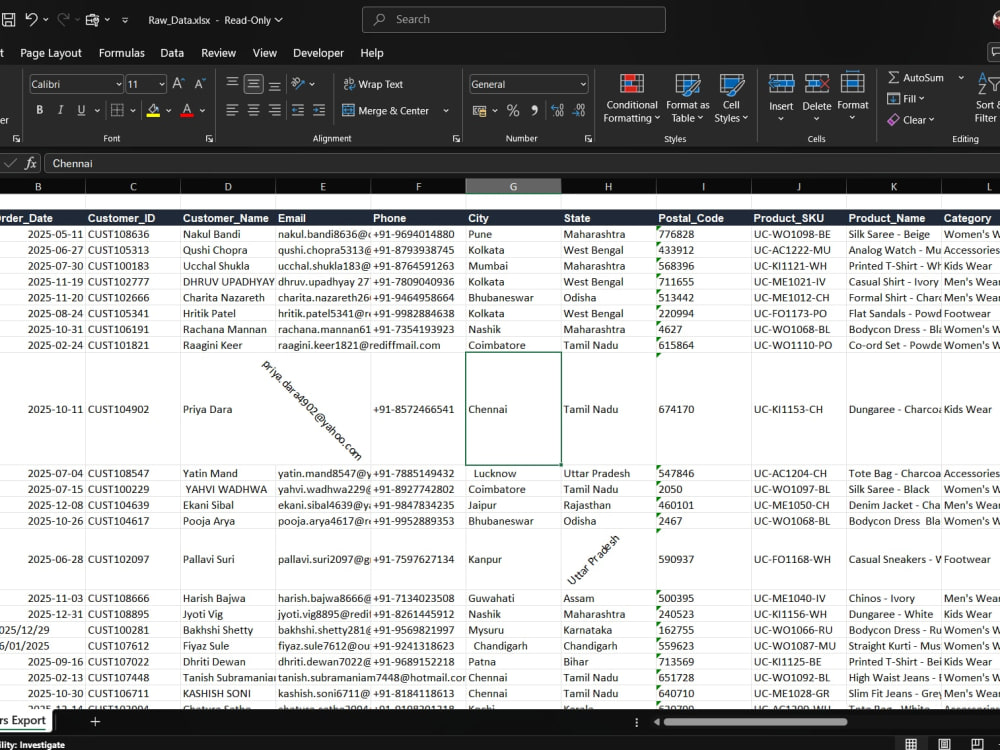The width and height of the screenshot is (1000, 750).
Task: Align text left
Action: coord(232,110)
